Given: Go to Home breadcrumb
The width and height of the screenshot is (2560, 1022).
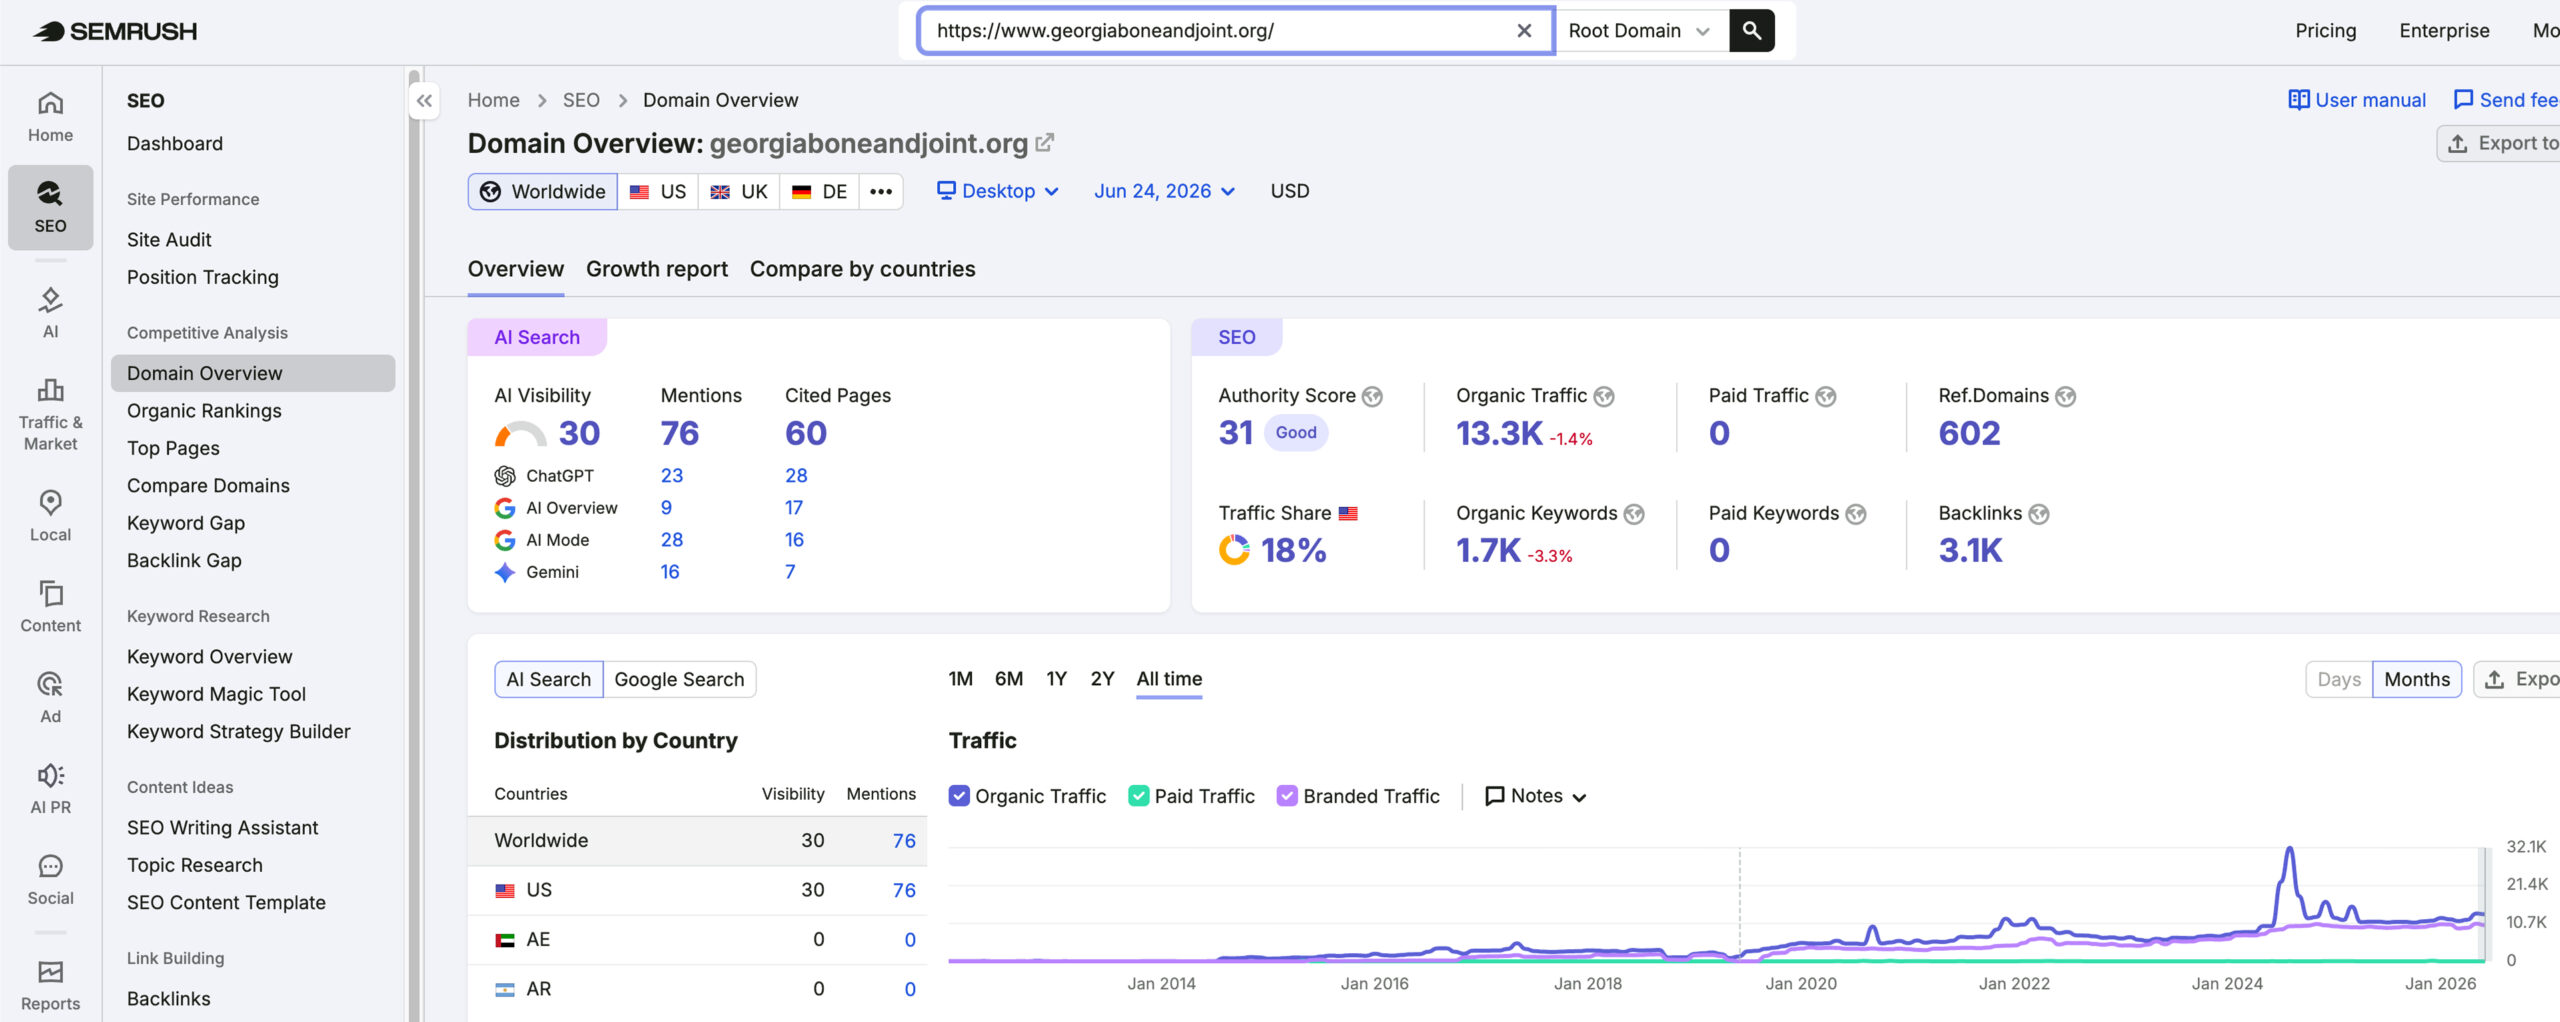Looking at the screenshot, I should coord(494,100).
